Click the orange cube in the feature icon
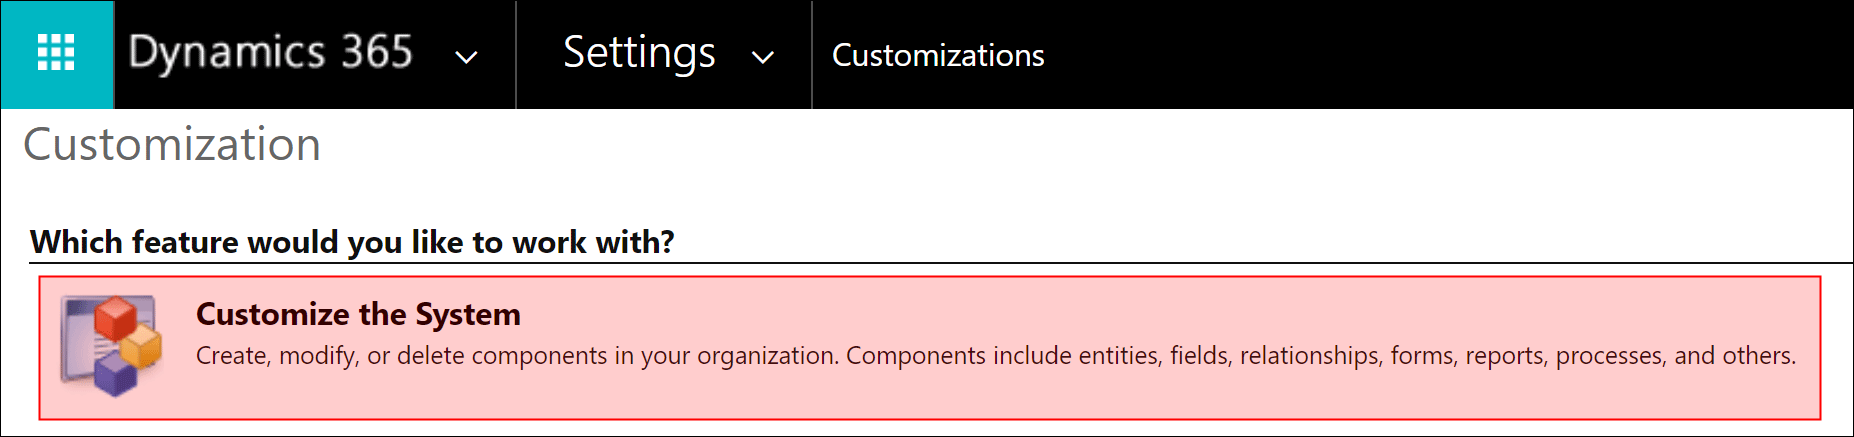The width and height of the screenshot is (1854, 437). 141,347
